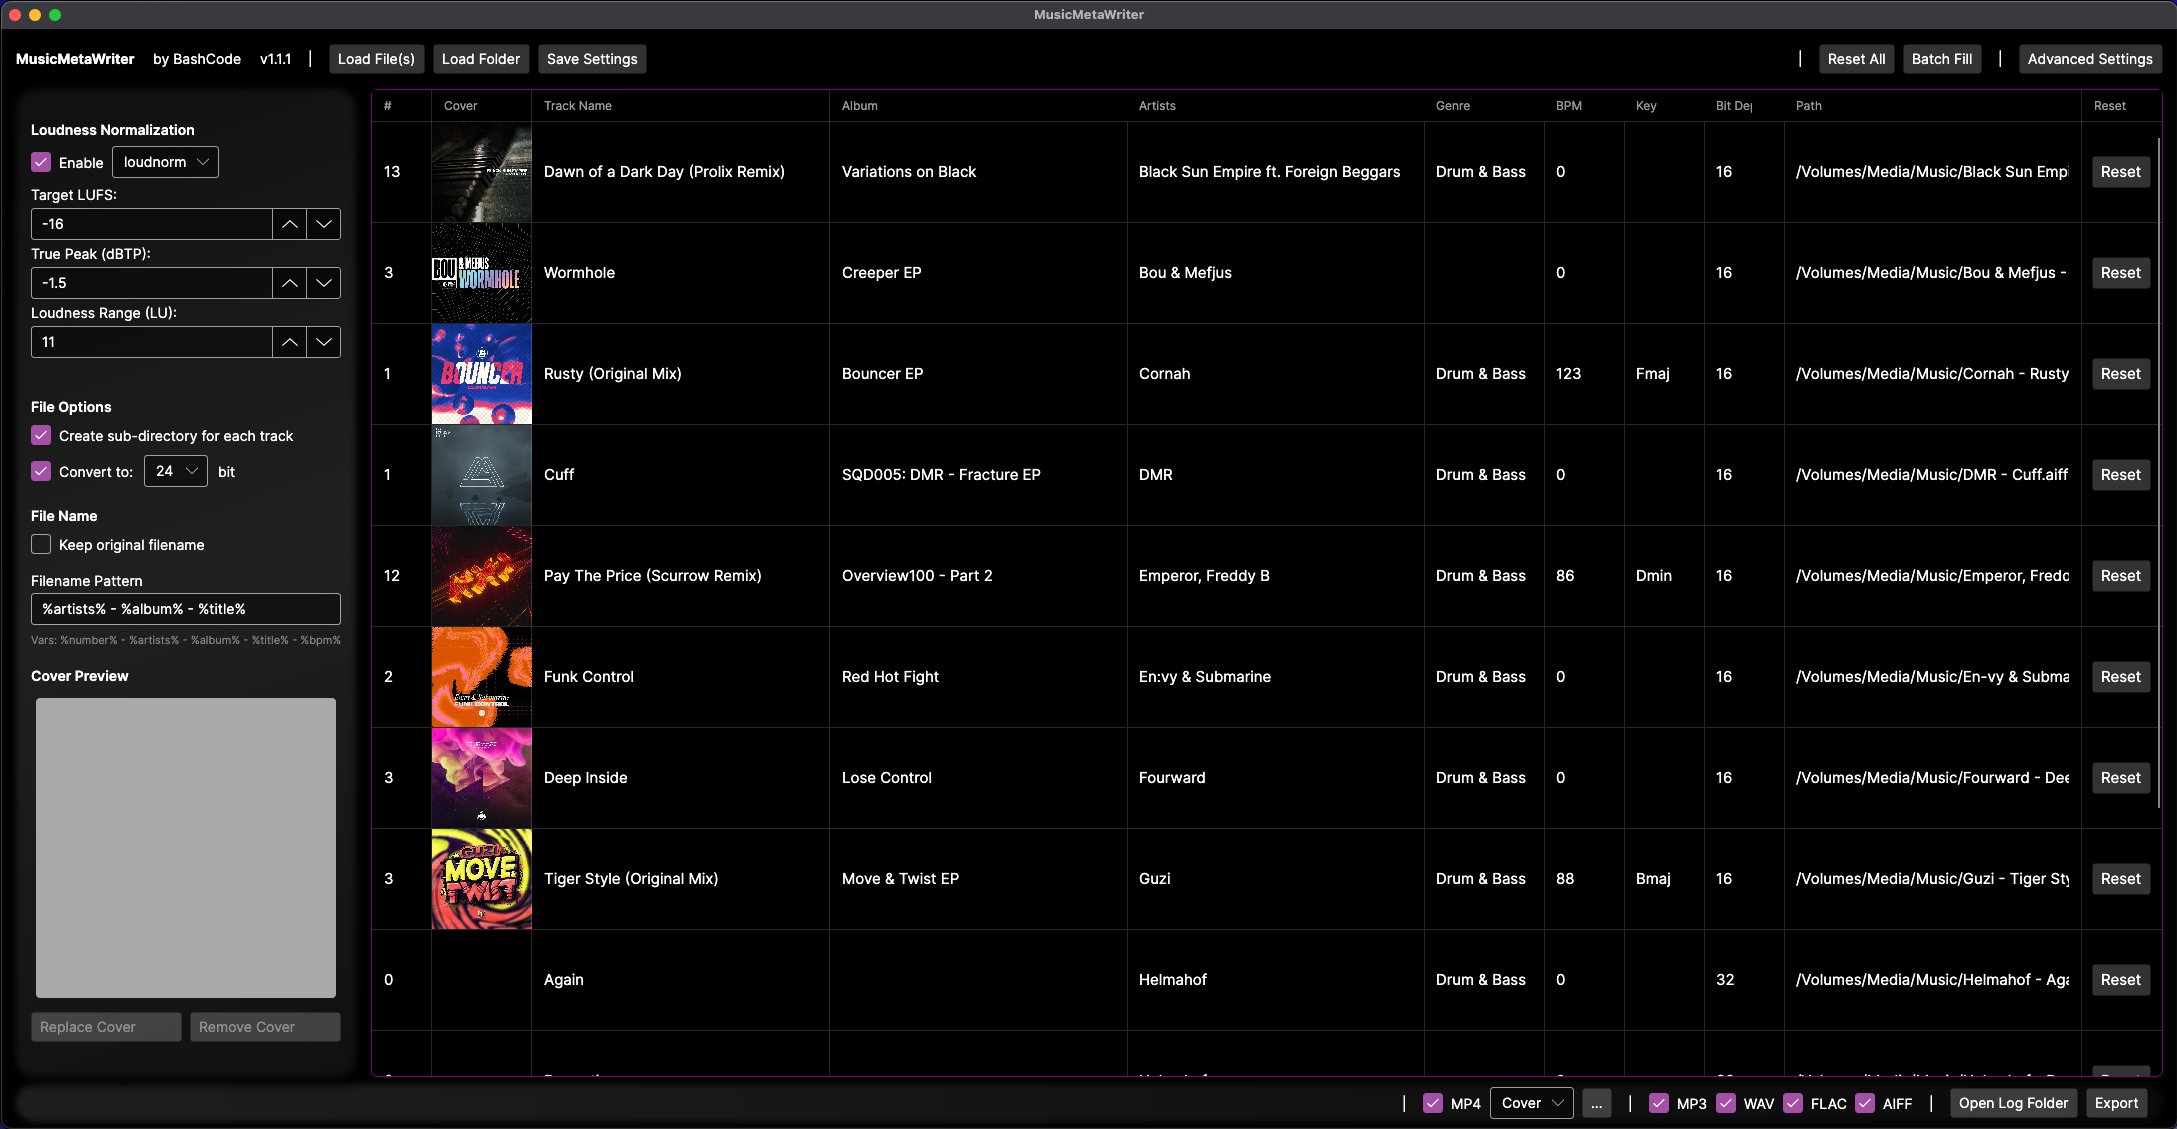Screen dimensions: 2177x1129
Task: Expand the Convert to bit depth dropdown
Action: 176,471
